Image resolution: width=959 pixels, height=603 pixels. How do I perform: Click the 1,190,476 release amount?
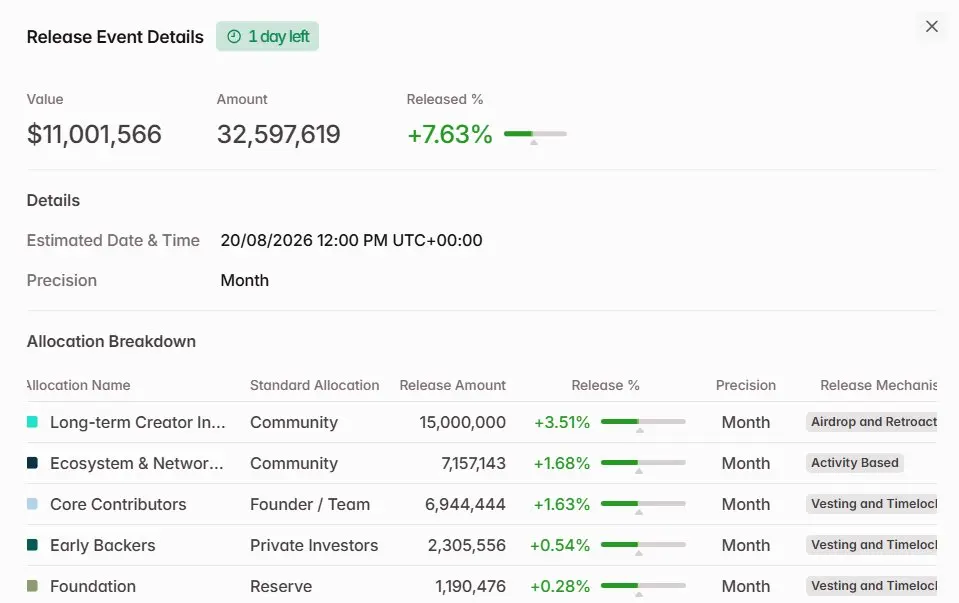[x=470, y=586]
